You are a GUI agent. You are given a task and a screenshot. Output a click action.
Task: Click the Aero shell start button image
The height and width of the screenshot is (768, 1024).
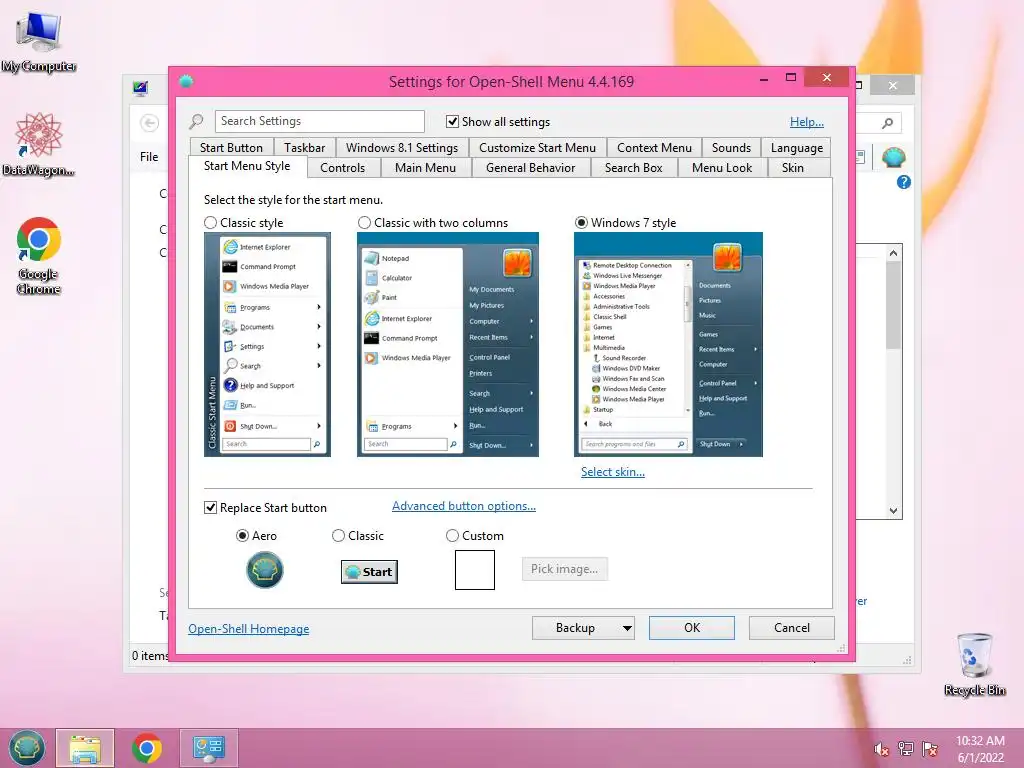pos(264,569)
